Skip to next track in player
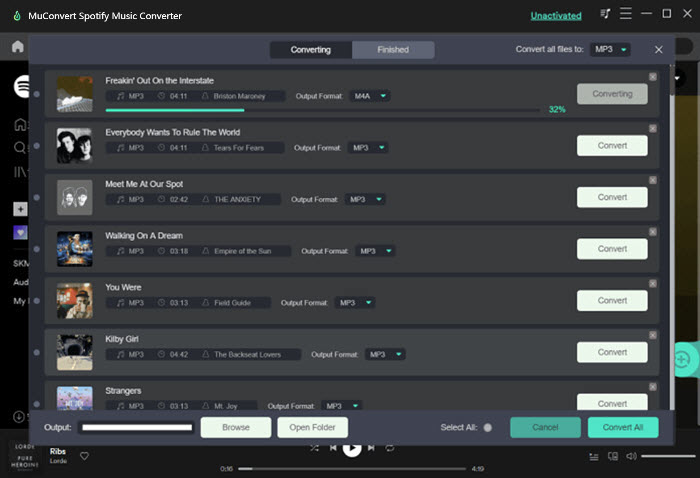Viewport: 700px width, 478px height. (x=370, y=448)
